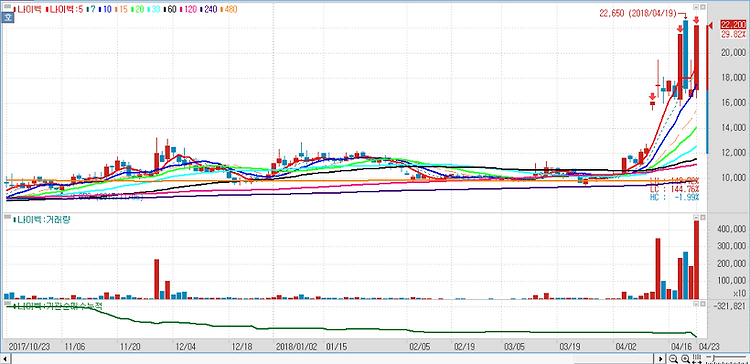
Task: Click the HC : -1.99% indicator text
Action: pyautogui.click(x=674, y=197)
